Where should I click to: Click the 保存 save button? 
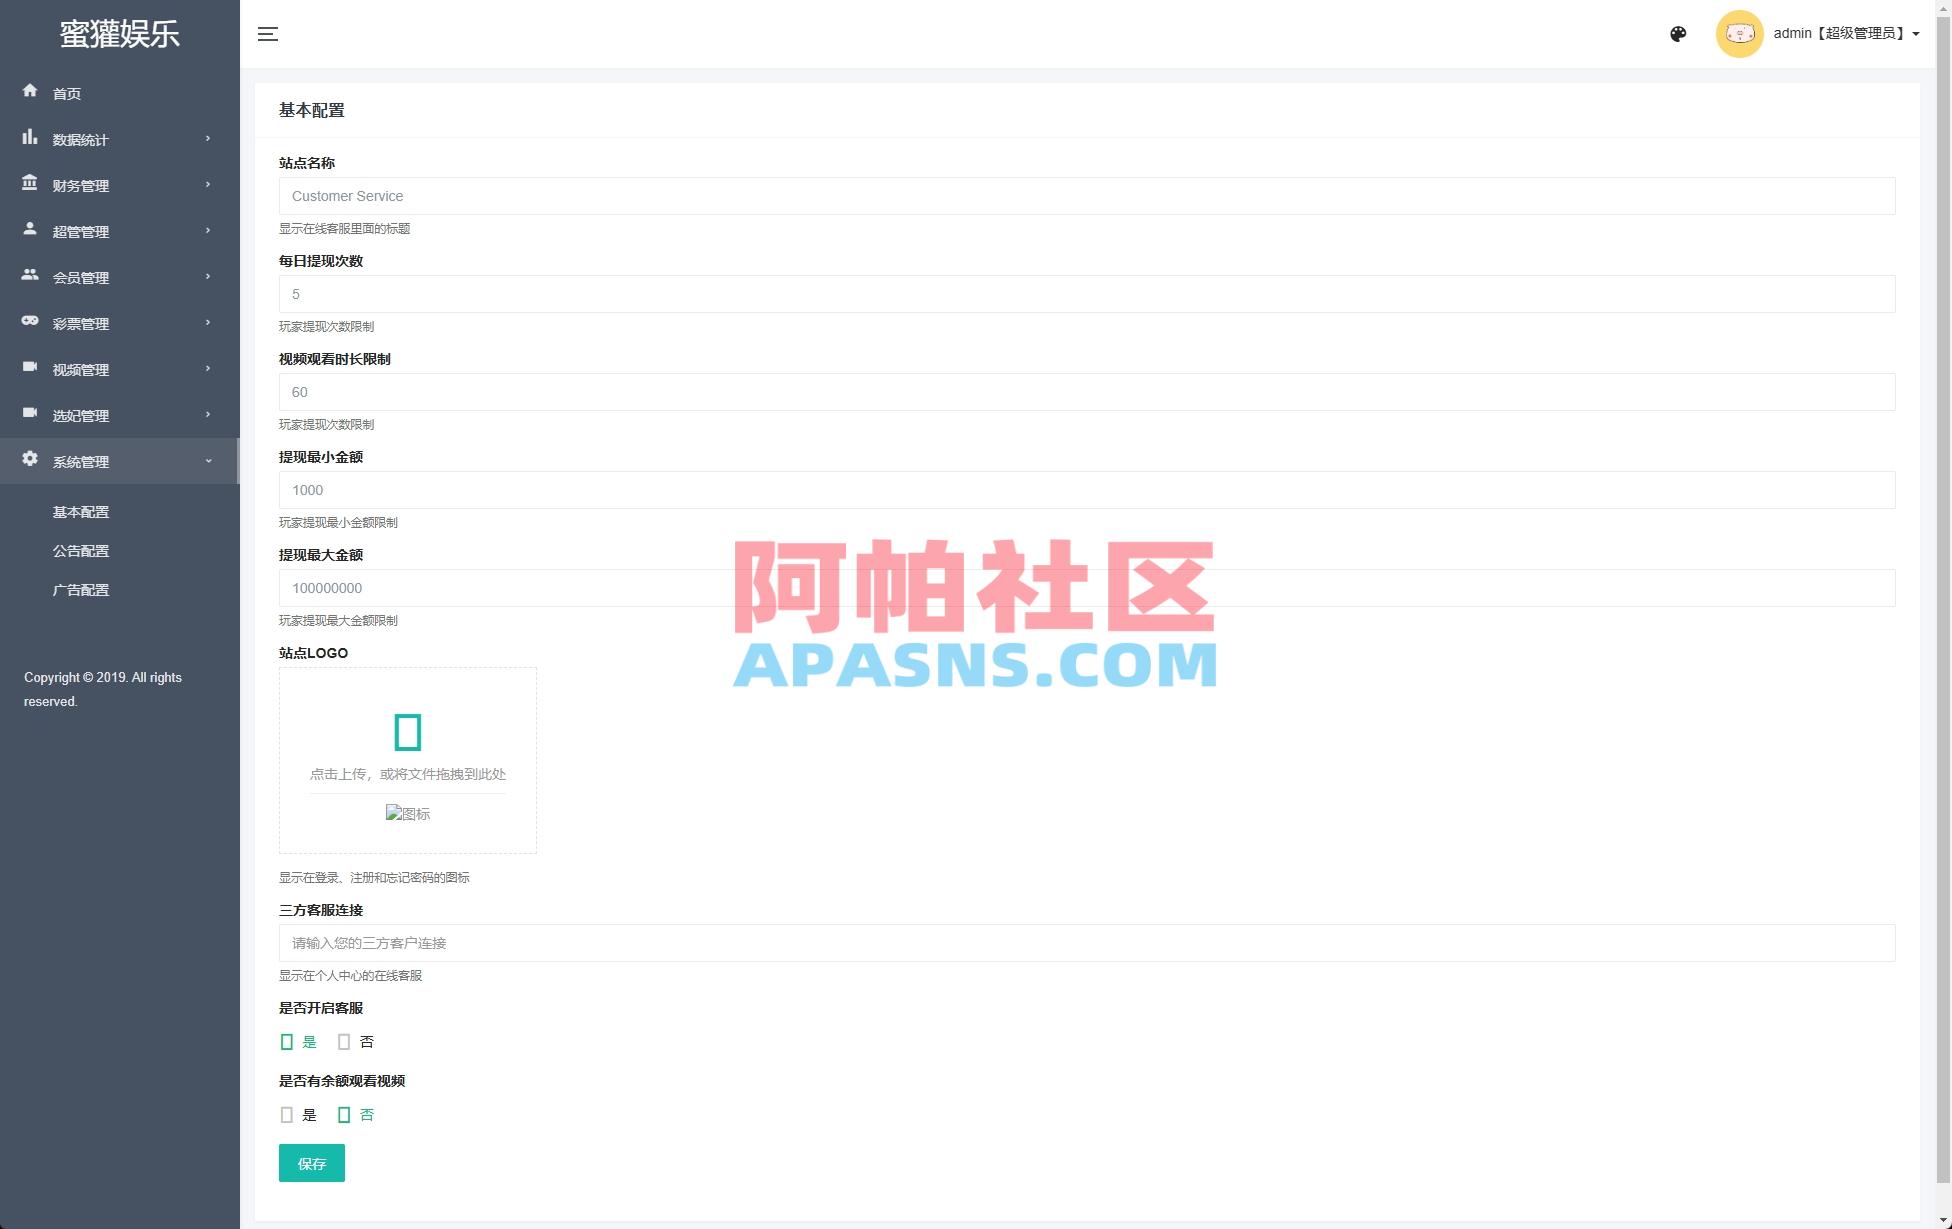pyautogui.click(x=311, y=1162)
